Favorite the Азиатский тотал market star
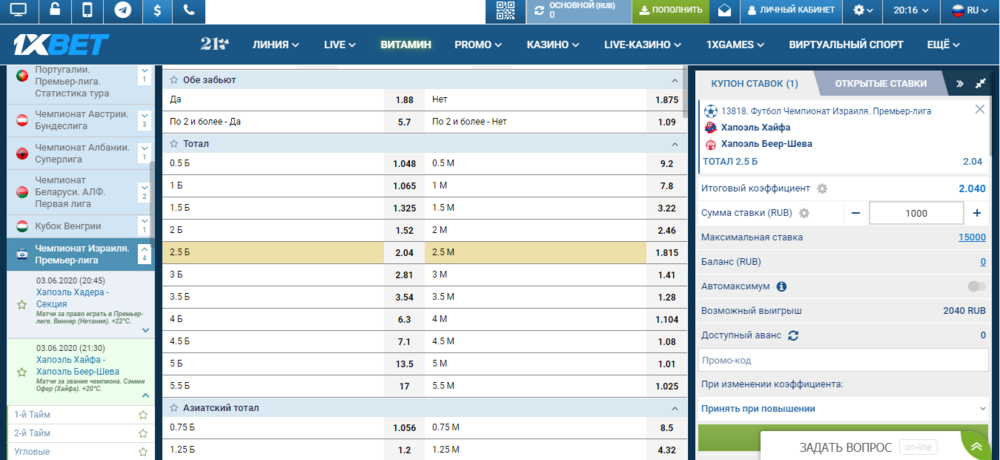Screen dimensions: 1000x460 (x=173, y=408)
